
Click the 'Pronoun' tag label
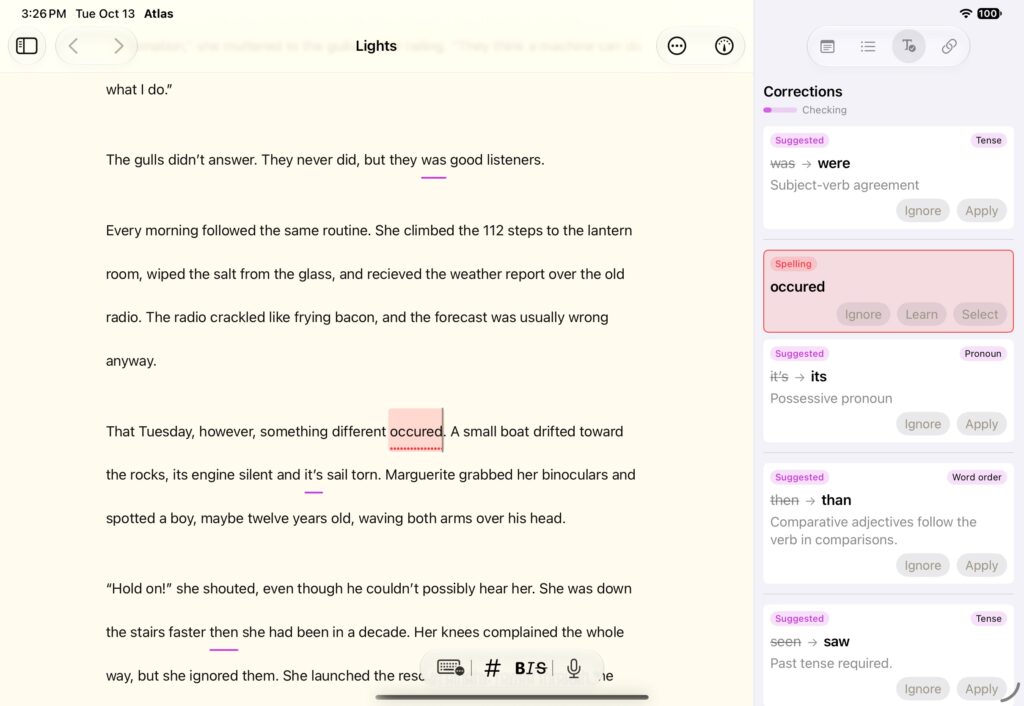click(x=982, y=354)
